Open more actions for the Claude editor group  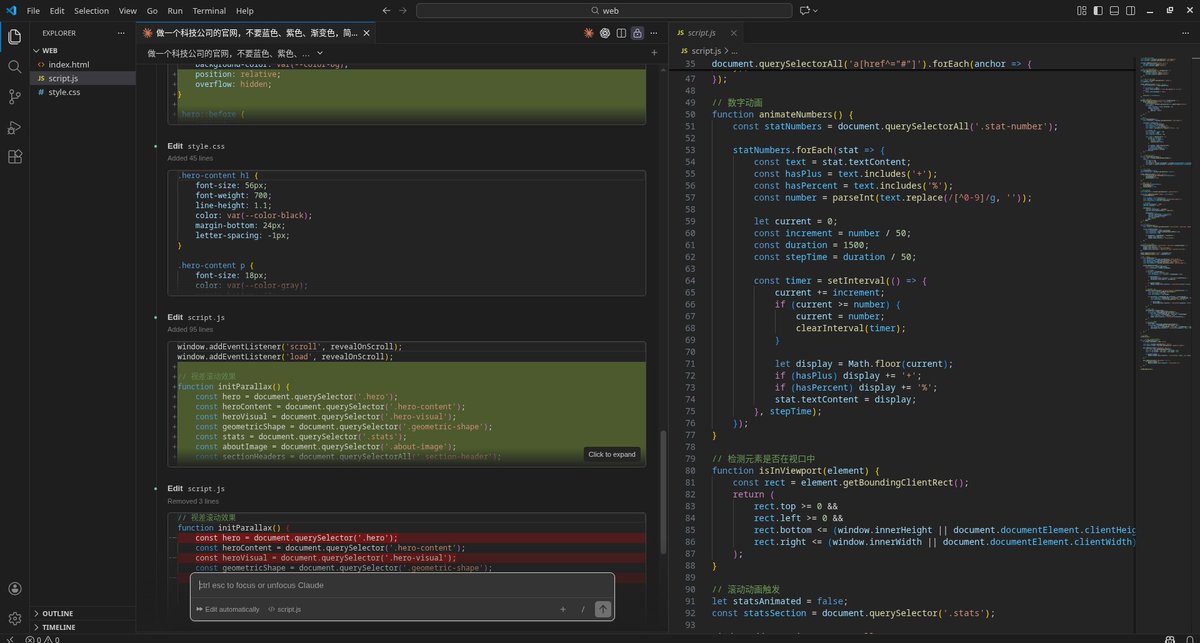pyautogui.click(x=653, y=33)
